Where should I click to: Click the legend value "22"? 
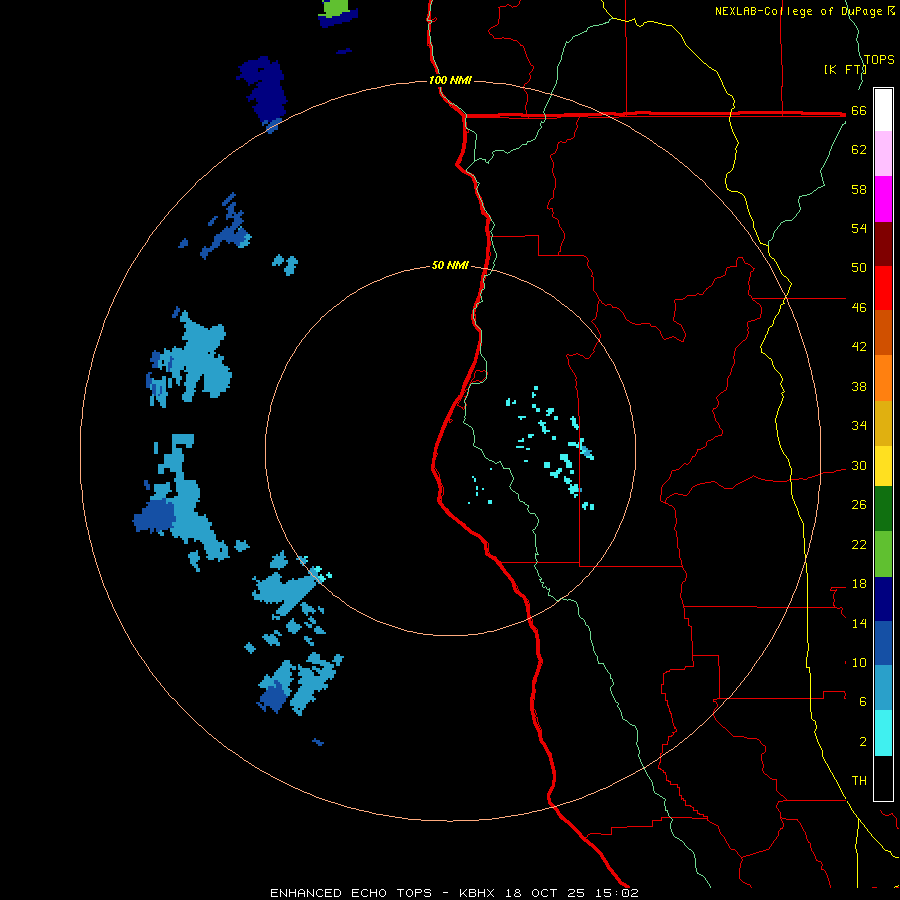click(x=859, y=544)
